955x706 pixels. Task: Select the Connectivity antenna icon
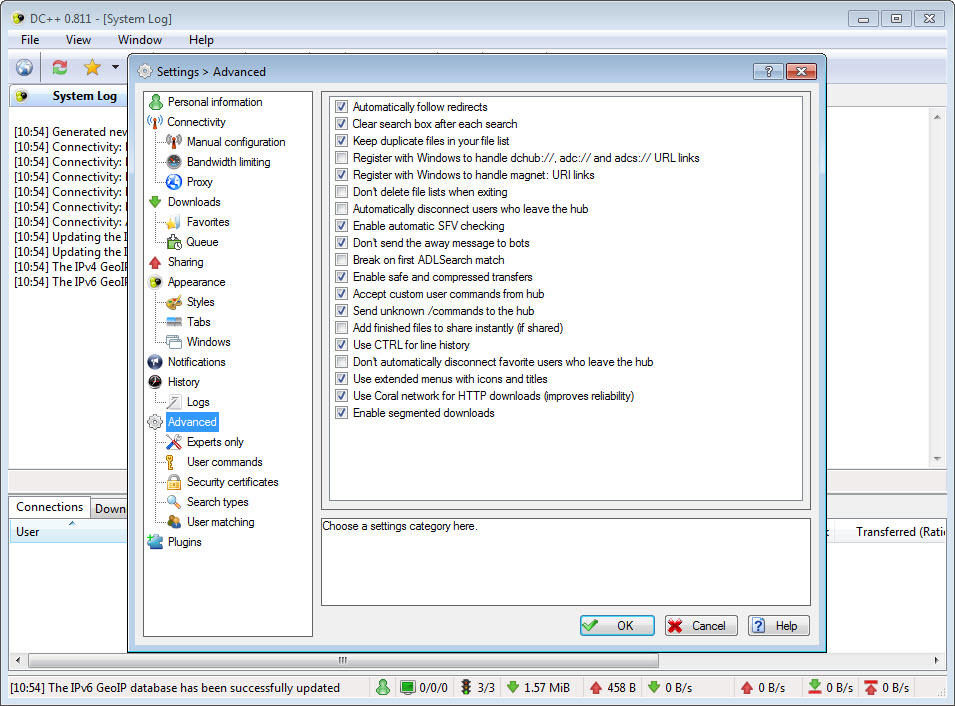coord(155,122)
